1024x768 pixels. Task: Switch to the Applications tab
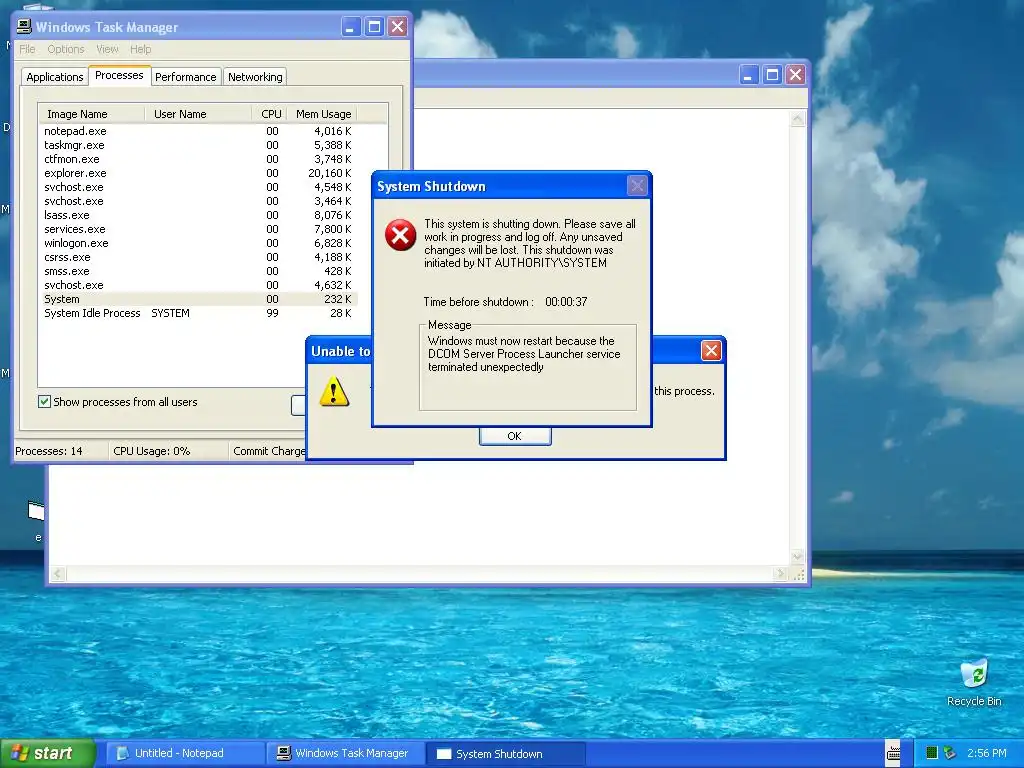(55, 77)
